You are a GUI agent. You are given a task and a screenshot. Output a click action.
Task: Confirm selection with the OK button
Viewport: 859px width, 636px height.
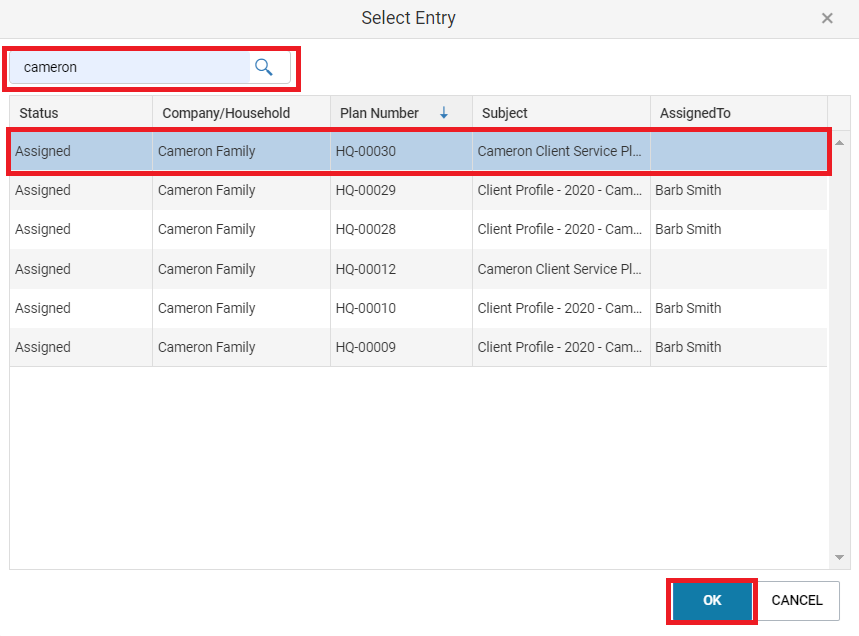pyautogui.click(x=712, y=600)
